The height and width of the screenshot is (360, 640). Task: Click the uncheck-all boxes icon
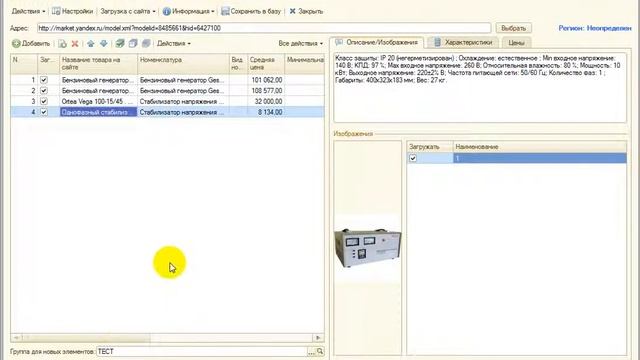point(133,43)
